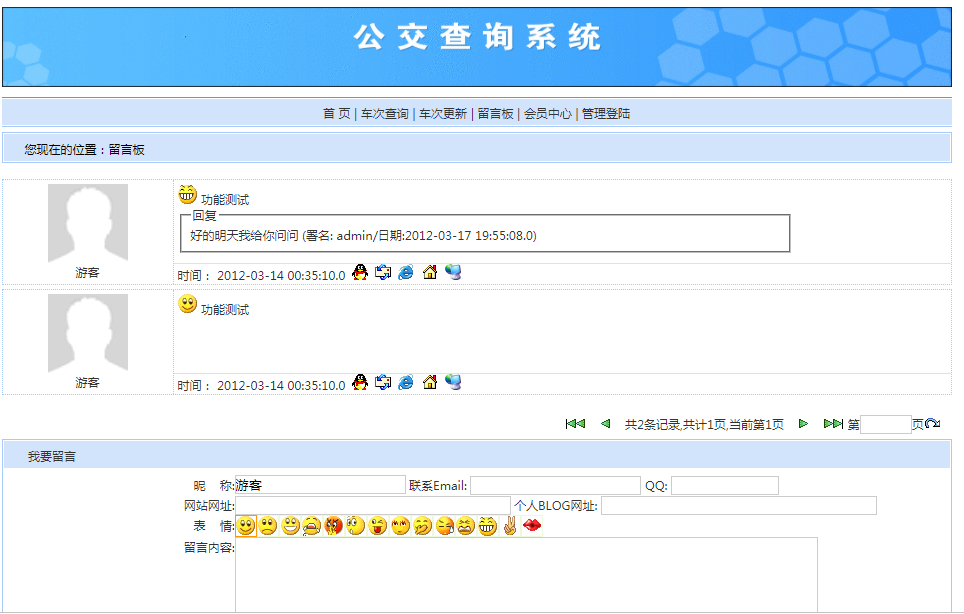Click the QQ penguin icon in first message
The height and width of the screenshot is (614, 964).
[361, 273]
